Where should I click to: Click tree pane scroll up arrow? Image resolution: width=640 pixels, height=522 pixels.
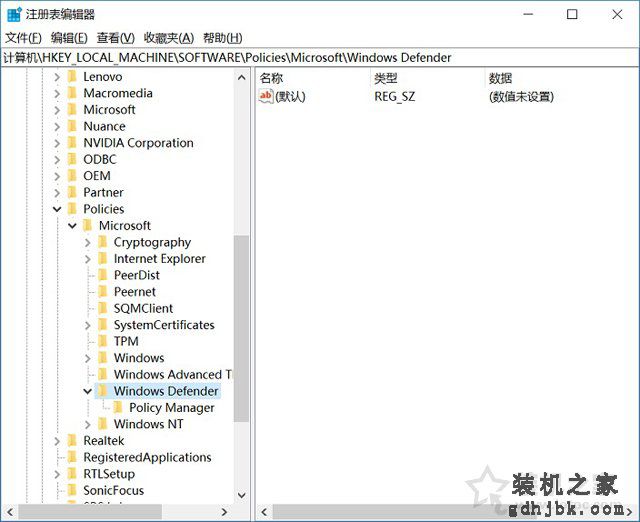point(242,78)
